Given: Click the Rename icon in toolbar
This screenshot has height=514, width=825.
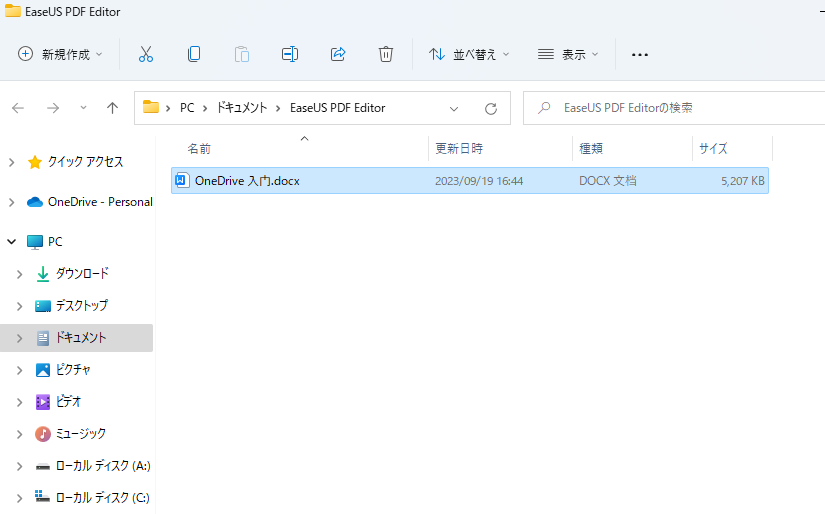Looking at the screenshot, I should tap(290, 54).
